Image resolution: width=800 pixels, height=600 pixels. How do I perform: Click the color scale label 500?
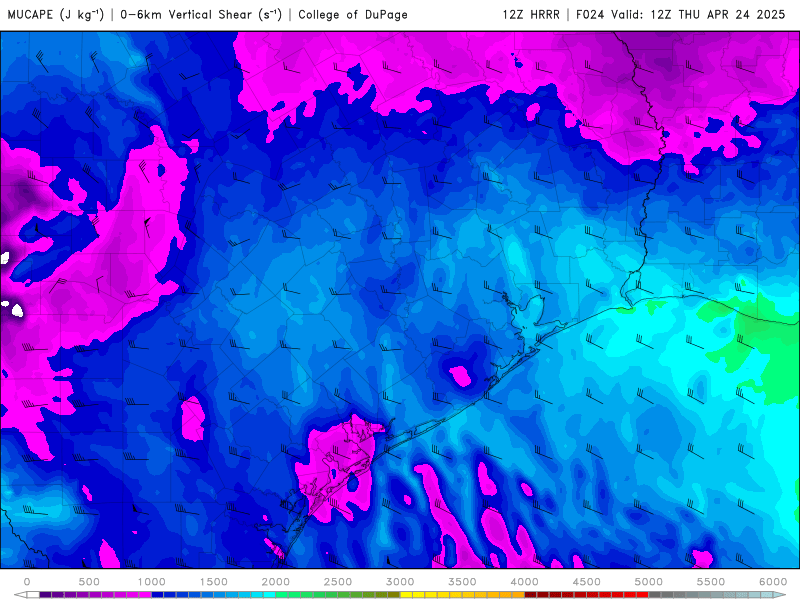click(89, 582)
